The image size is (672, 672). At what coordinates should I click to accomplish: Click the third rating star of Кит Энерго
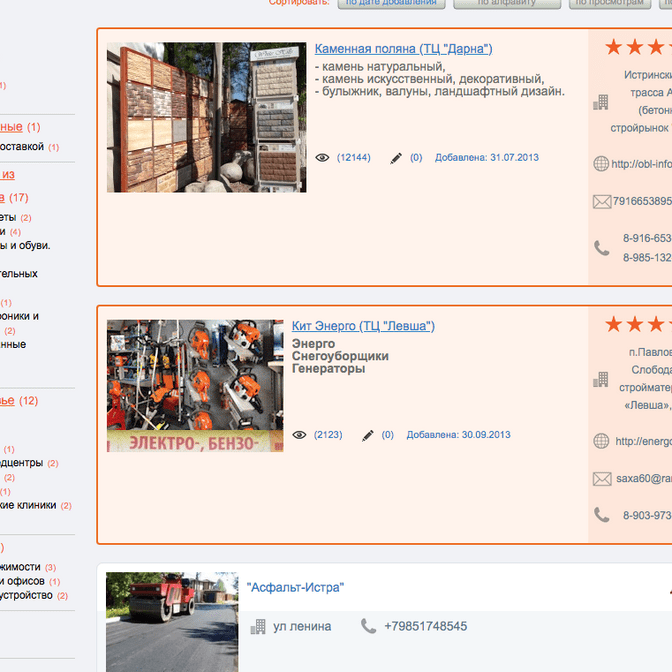pyautogui.click(x=656, y=324)
